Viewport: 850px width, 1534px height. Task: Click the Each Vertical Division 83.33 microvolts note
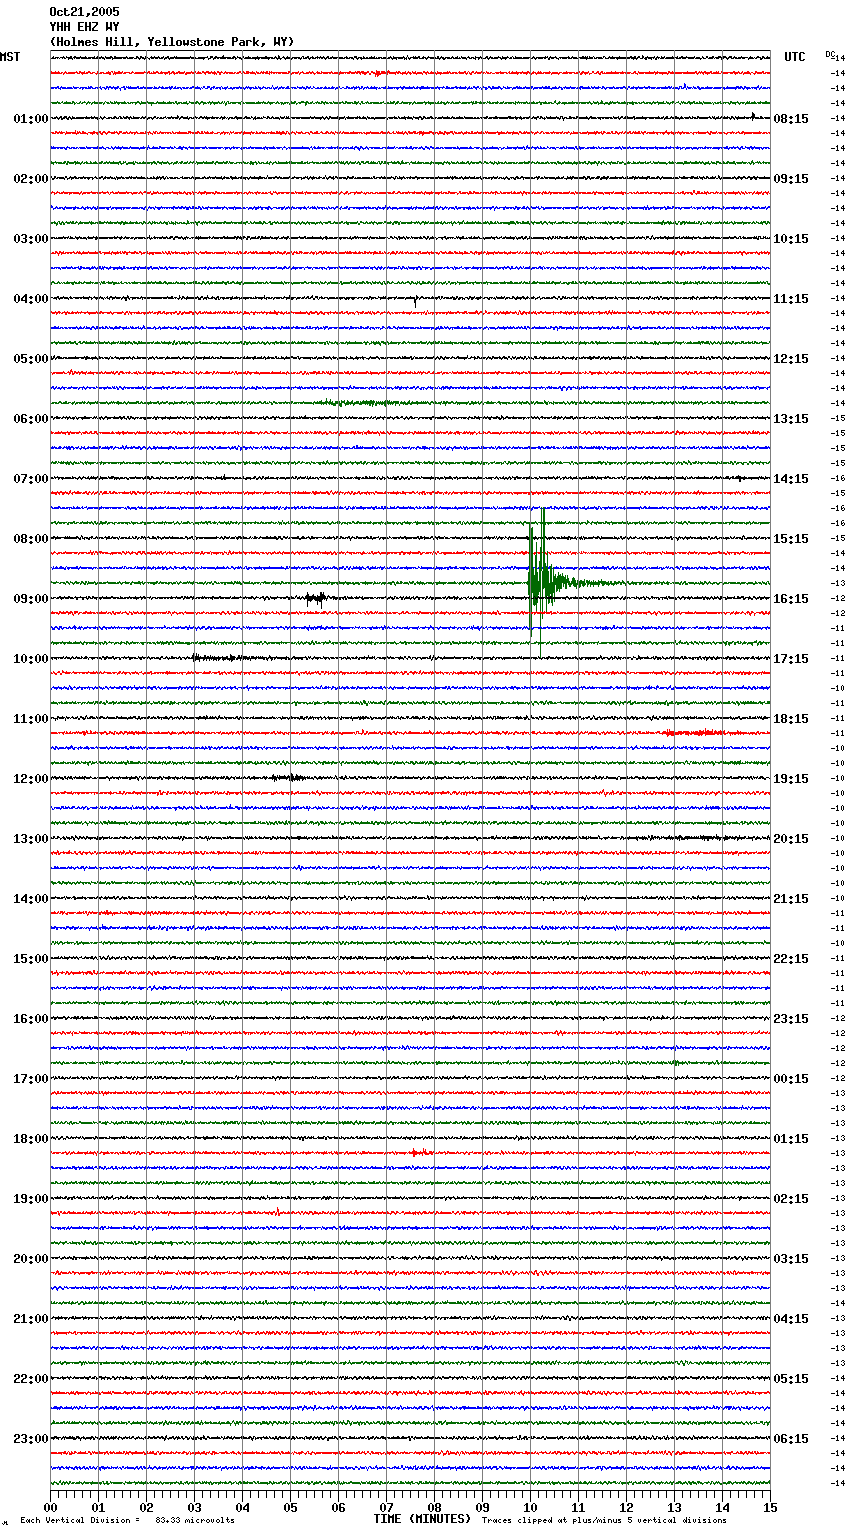click(x=128, y=1520)
